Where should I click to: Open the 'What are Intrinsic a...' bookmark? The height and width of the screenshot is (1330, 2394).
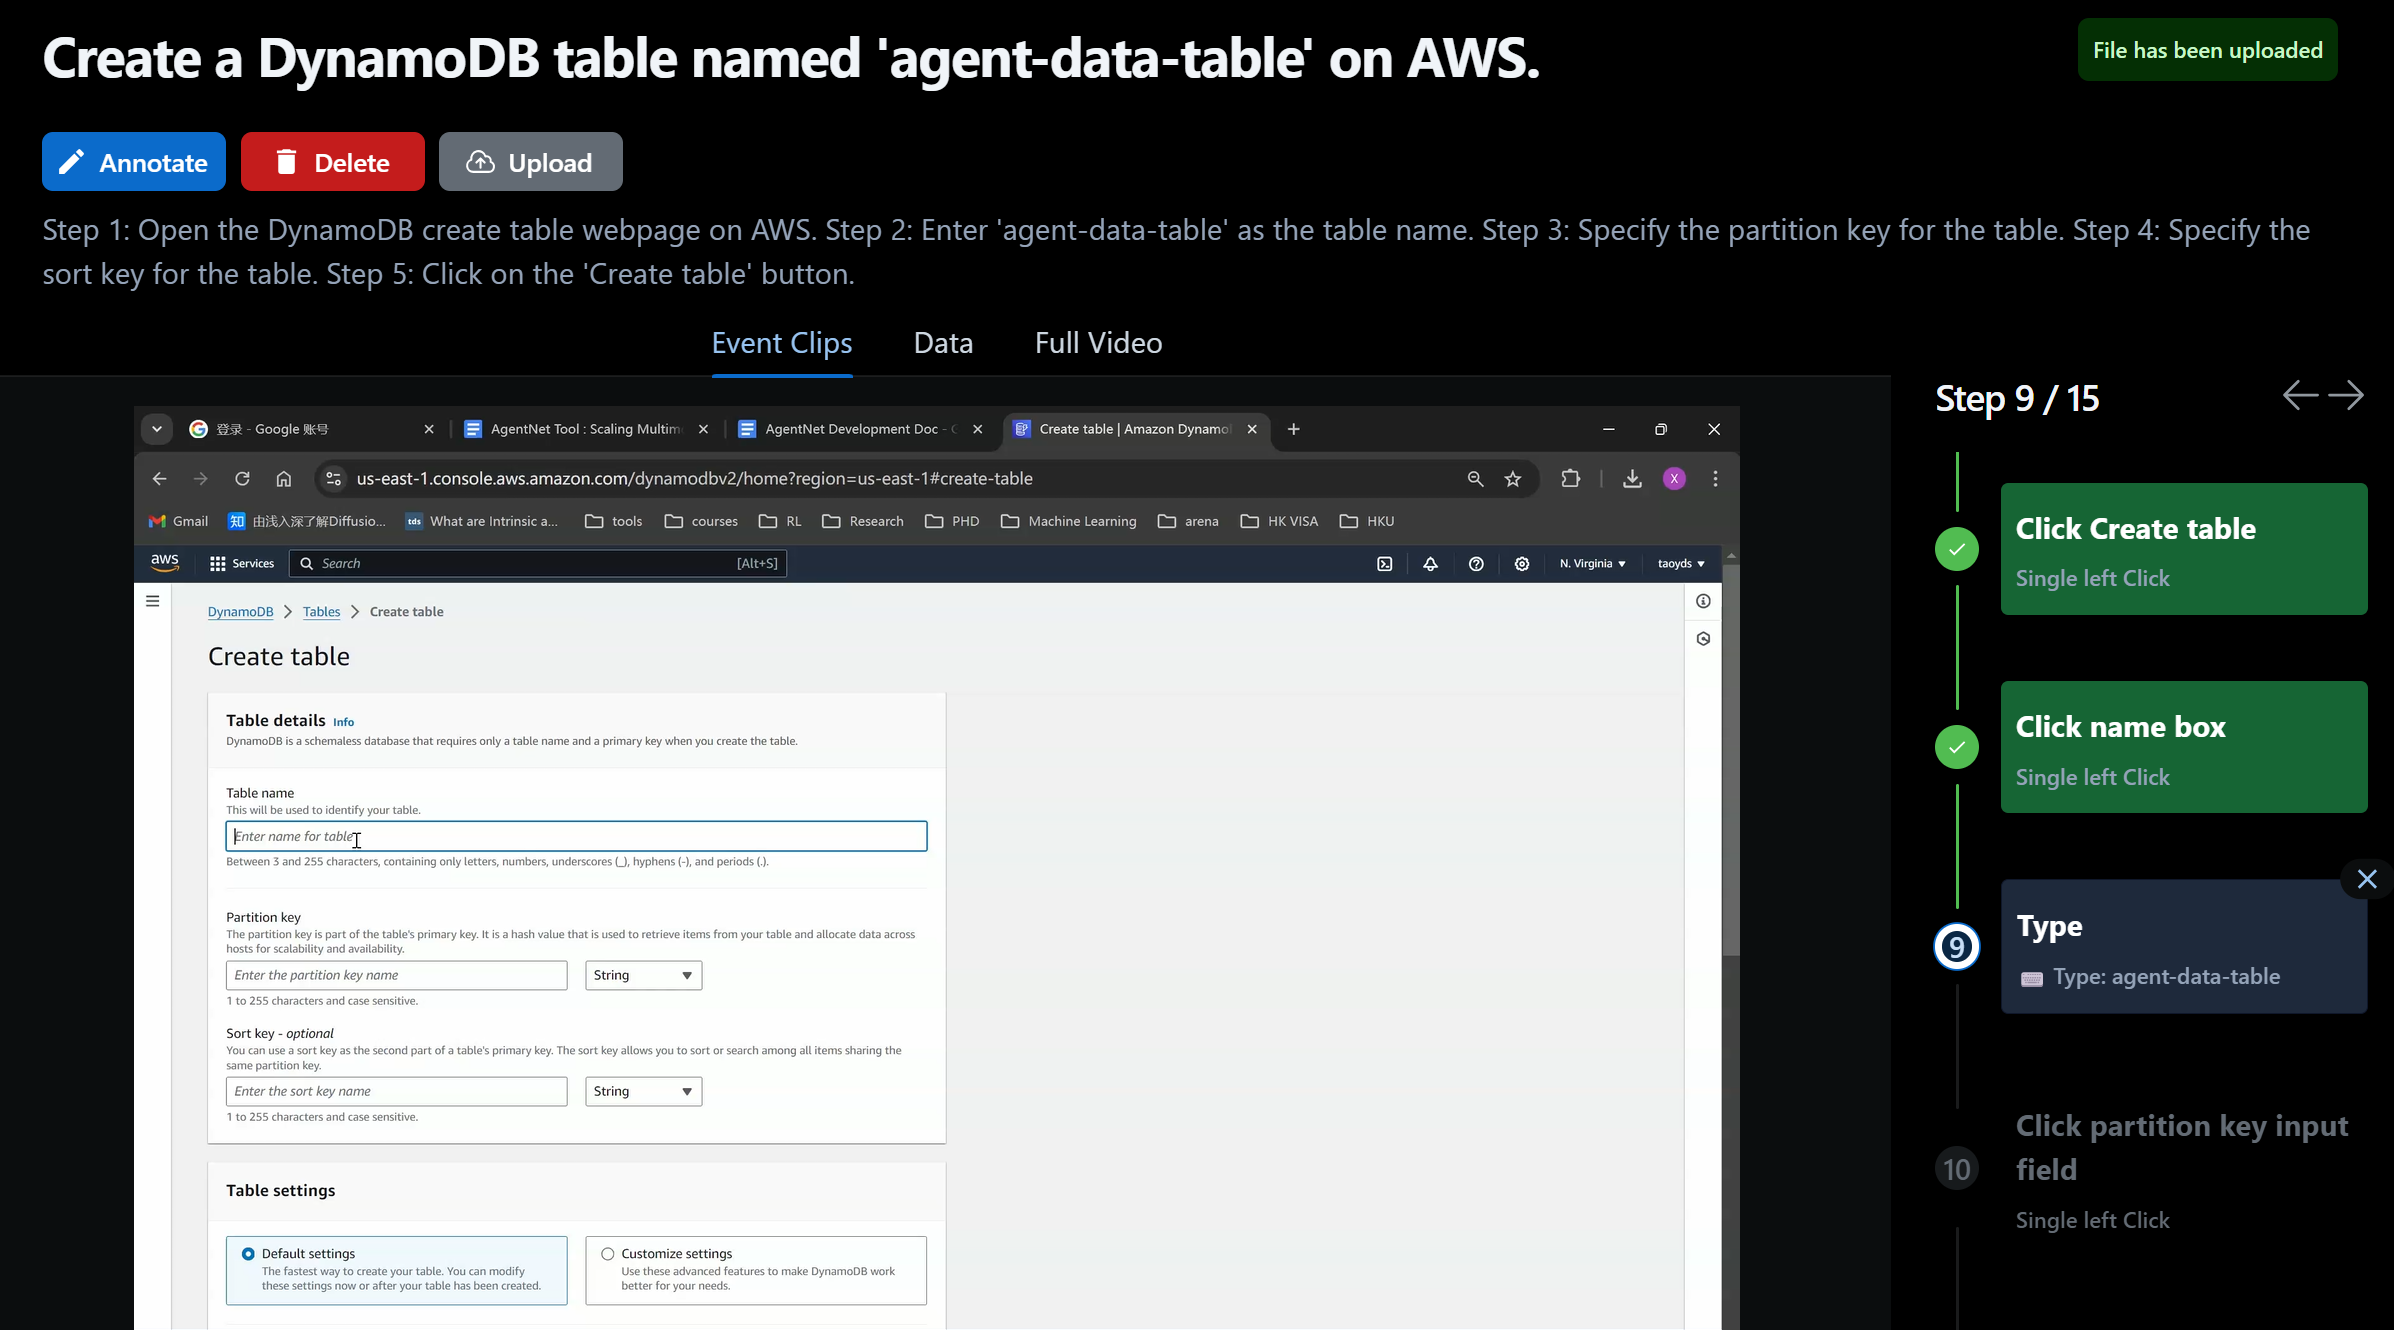[481, 521]
